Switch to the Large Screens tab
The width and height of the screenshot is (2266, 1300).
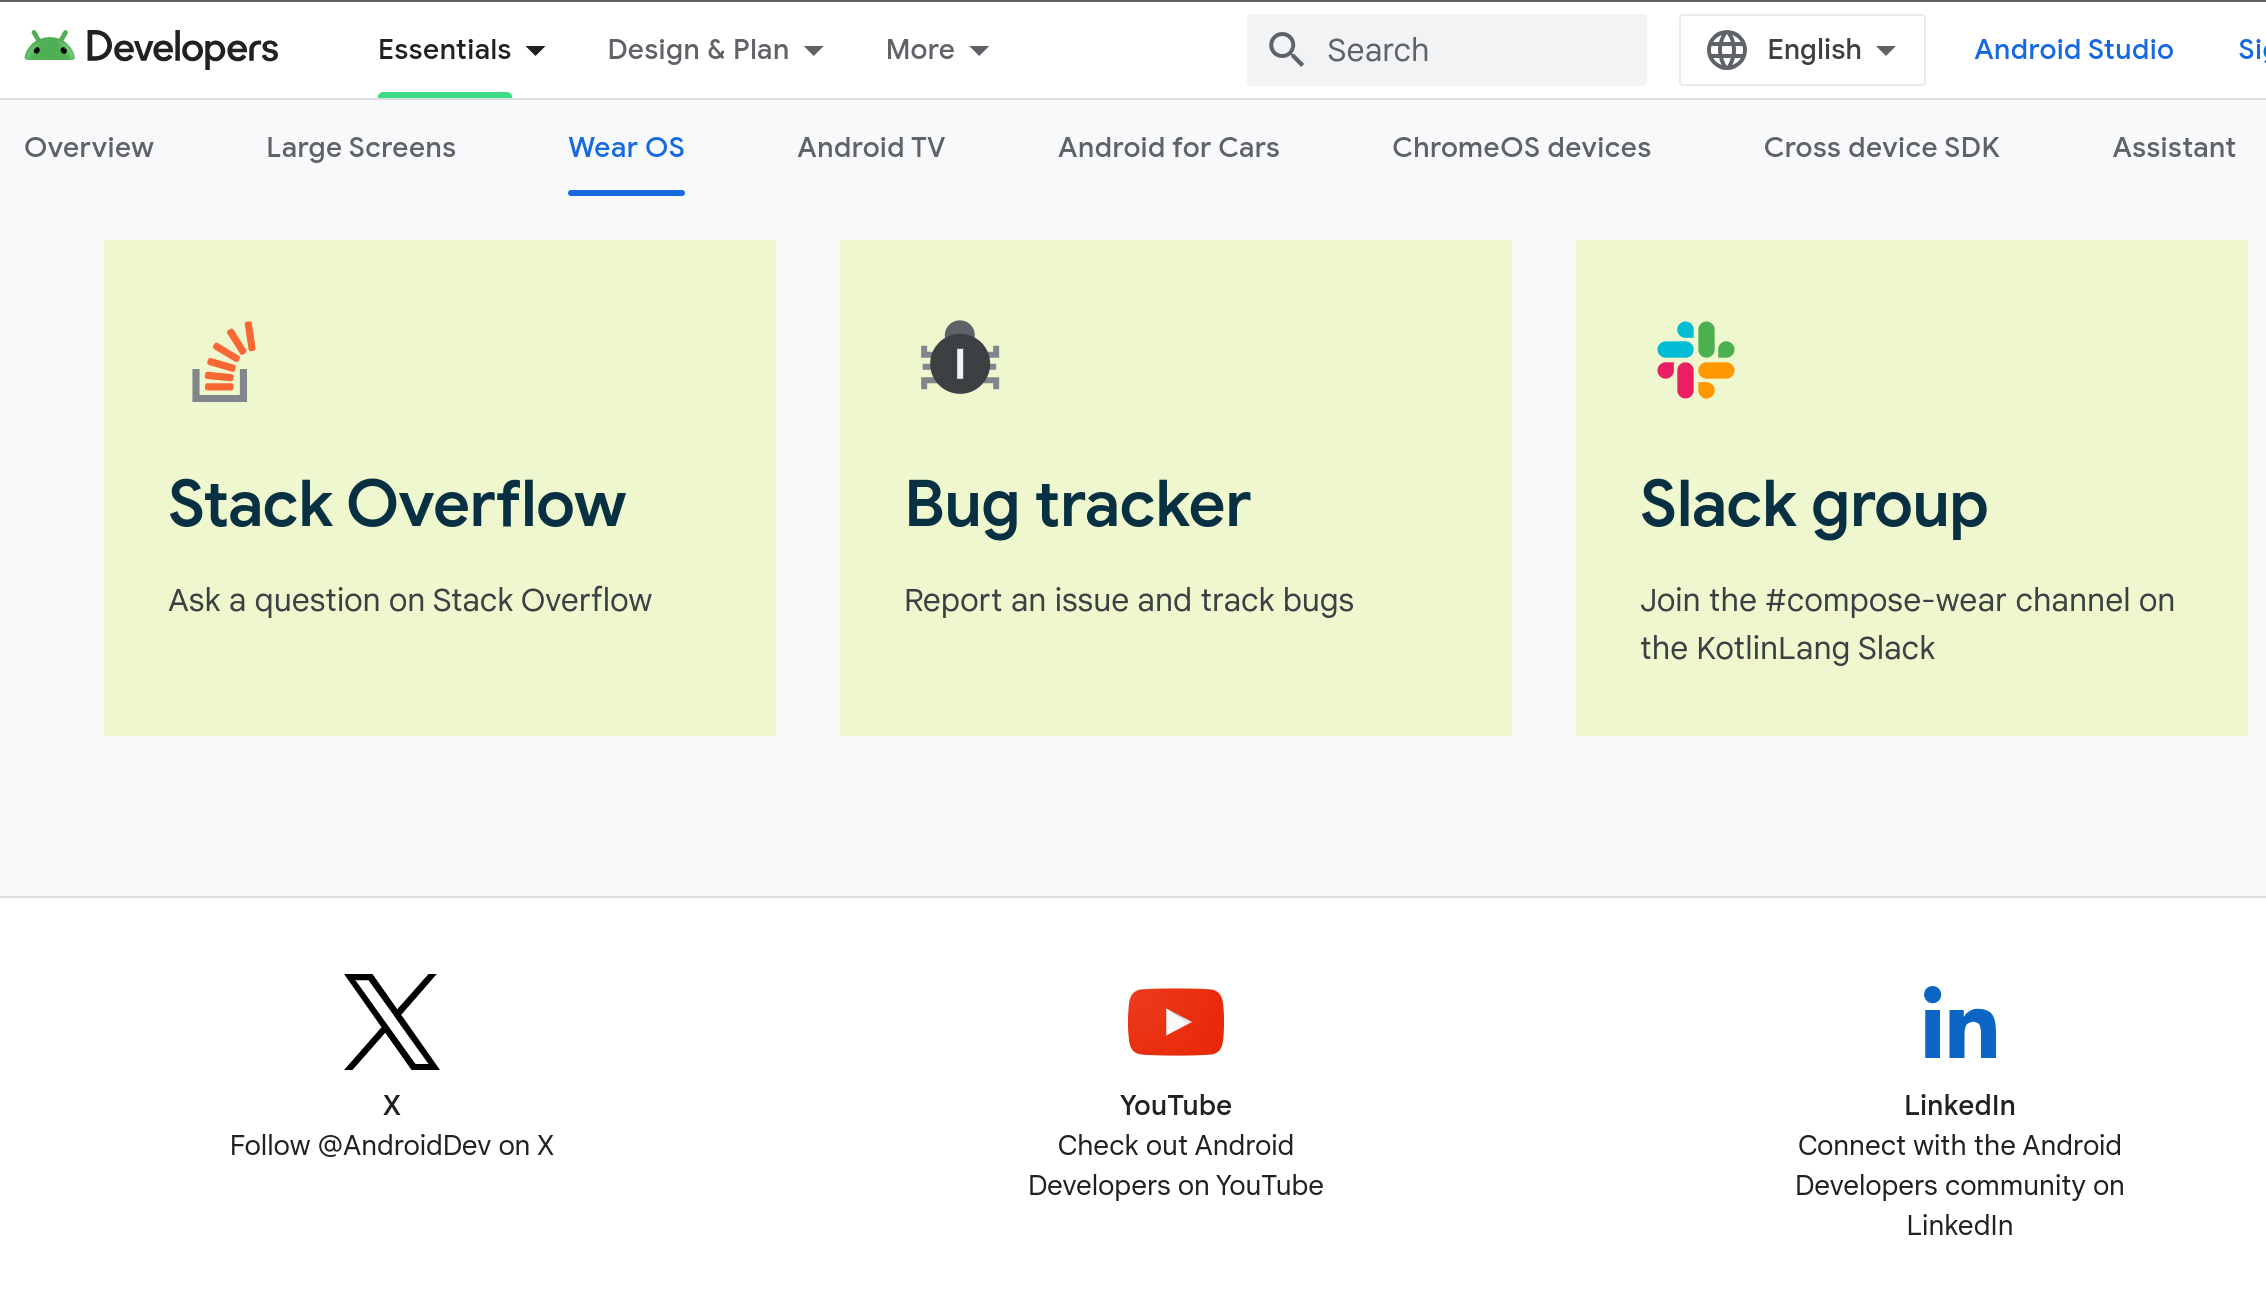coord(361,147)
